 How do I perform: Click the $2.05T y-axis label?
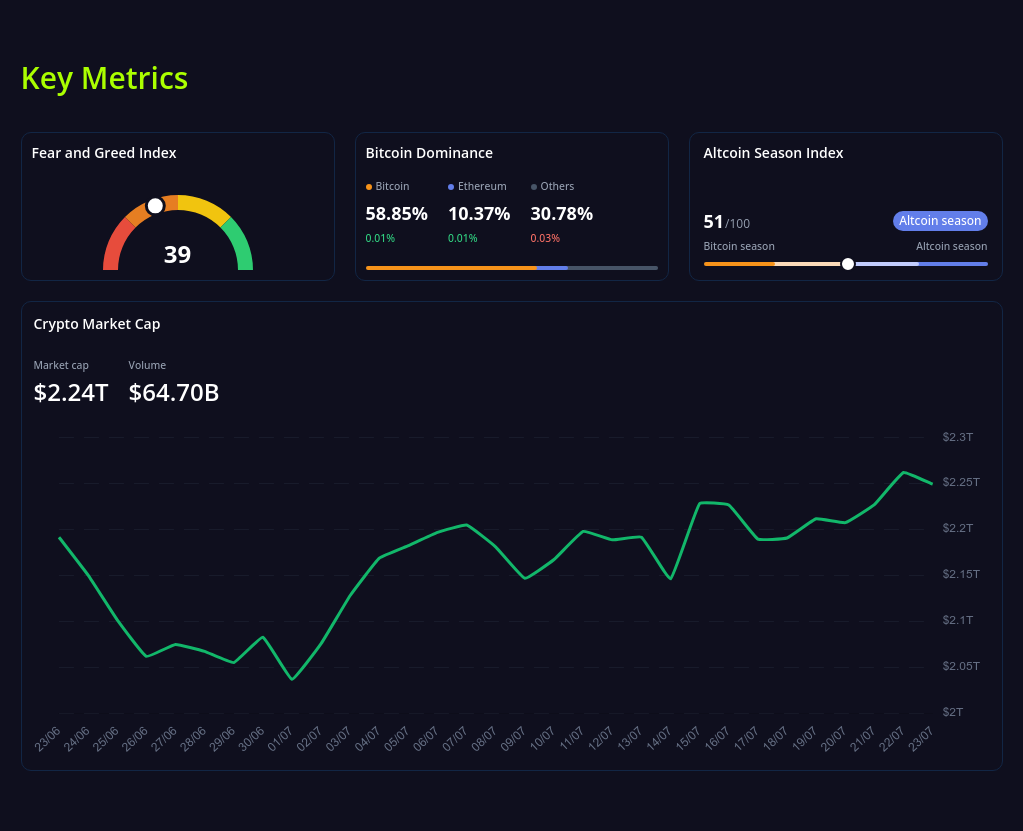961,666
